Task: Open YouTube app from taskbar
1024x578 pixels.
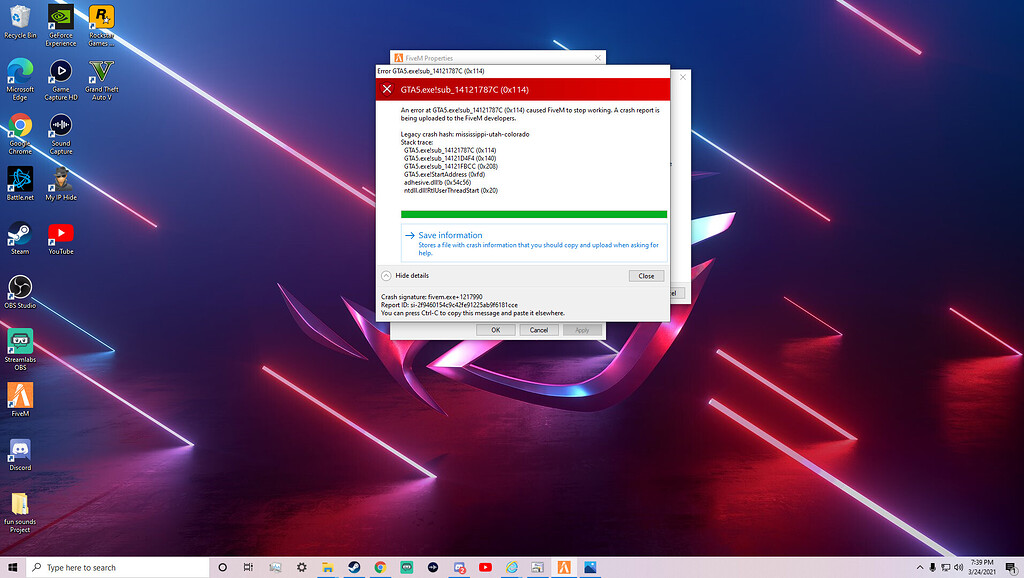Action: (485, 567)
